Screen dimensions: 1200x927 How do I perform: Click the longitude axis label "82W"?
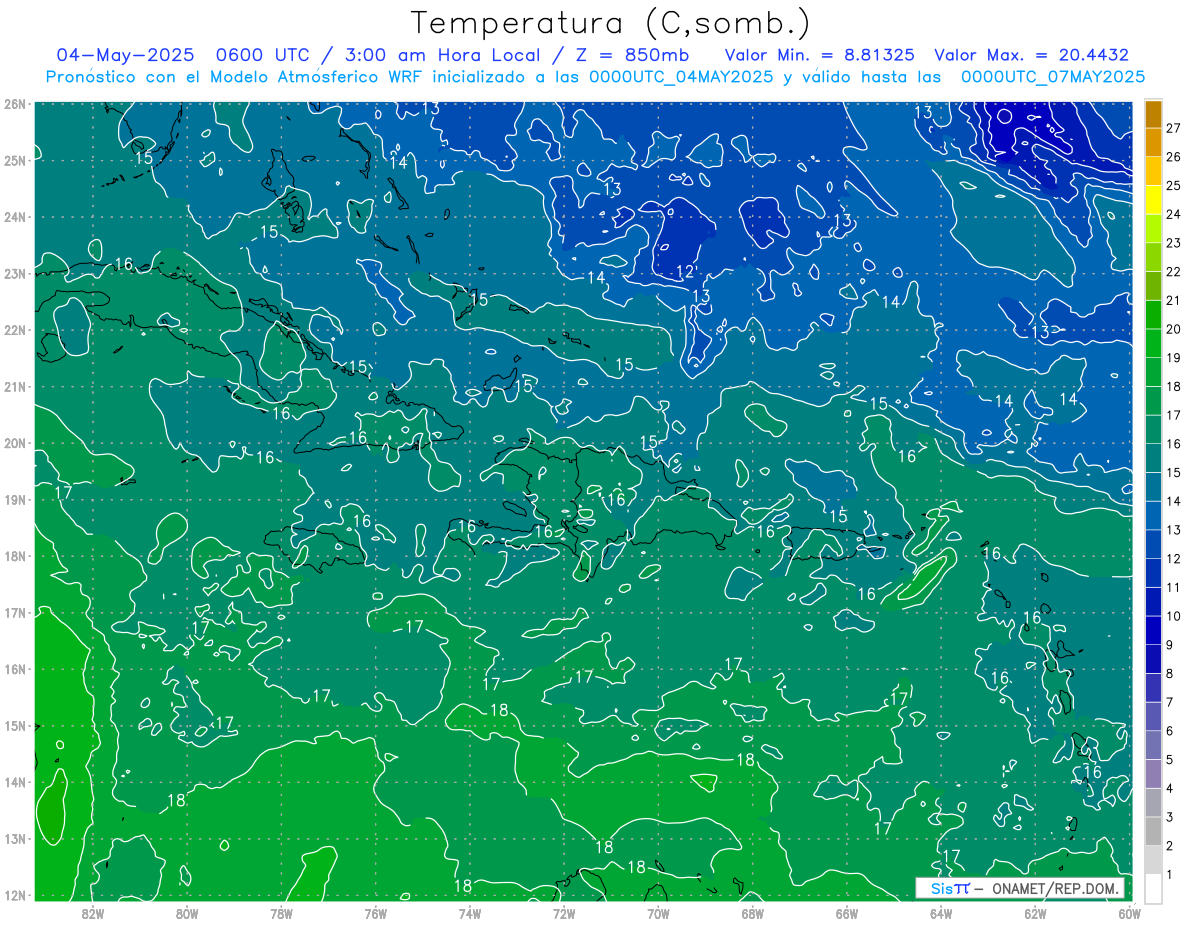click(x=93, y=912)
